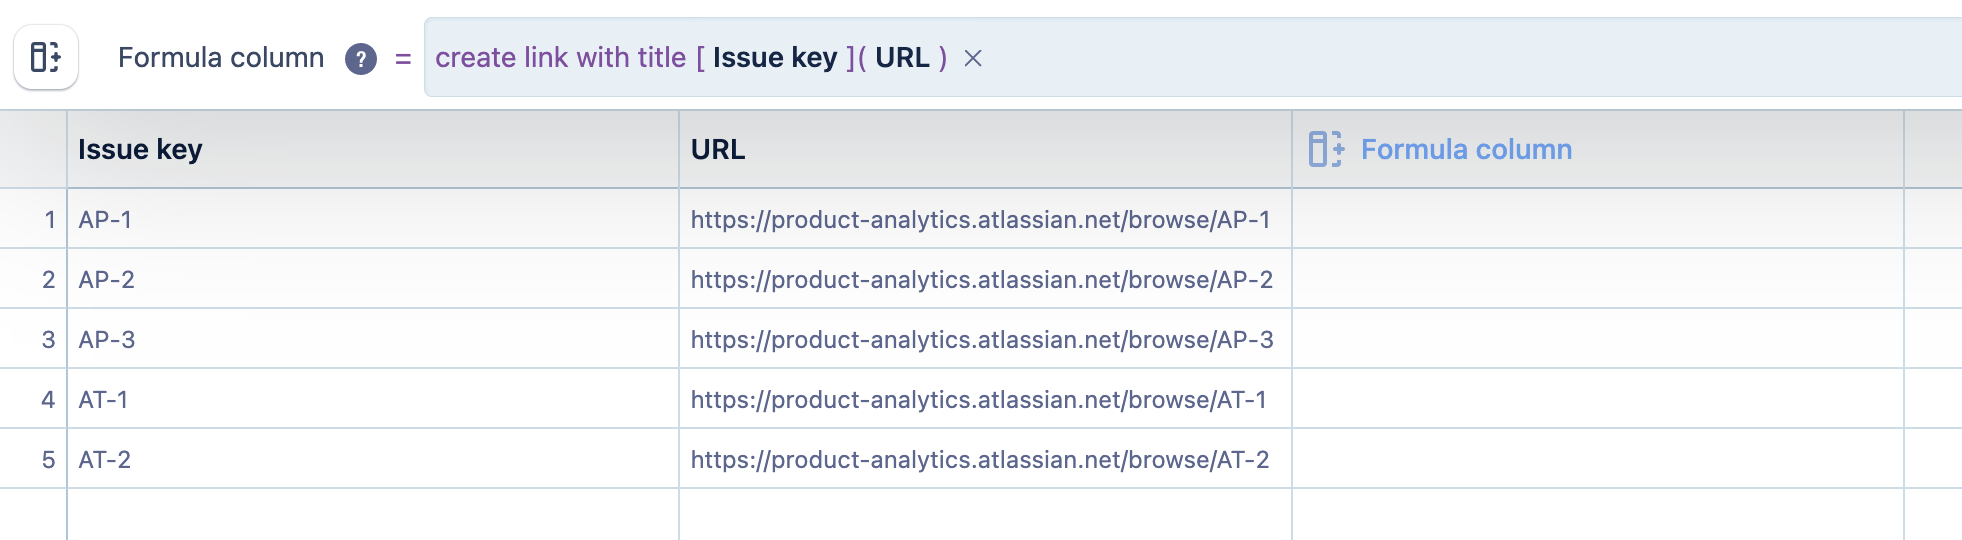
Task: Select row number 3
Action: (x=48, y=339)
